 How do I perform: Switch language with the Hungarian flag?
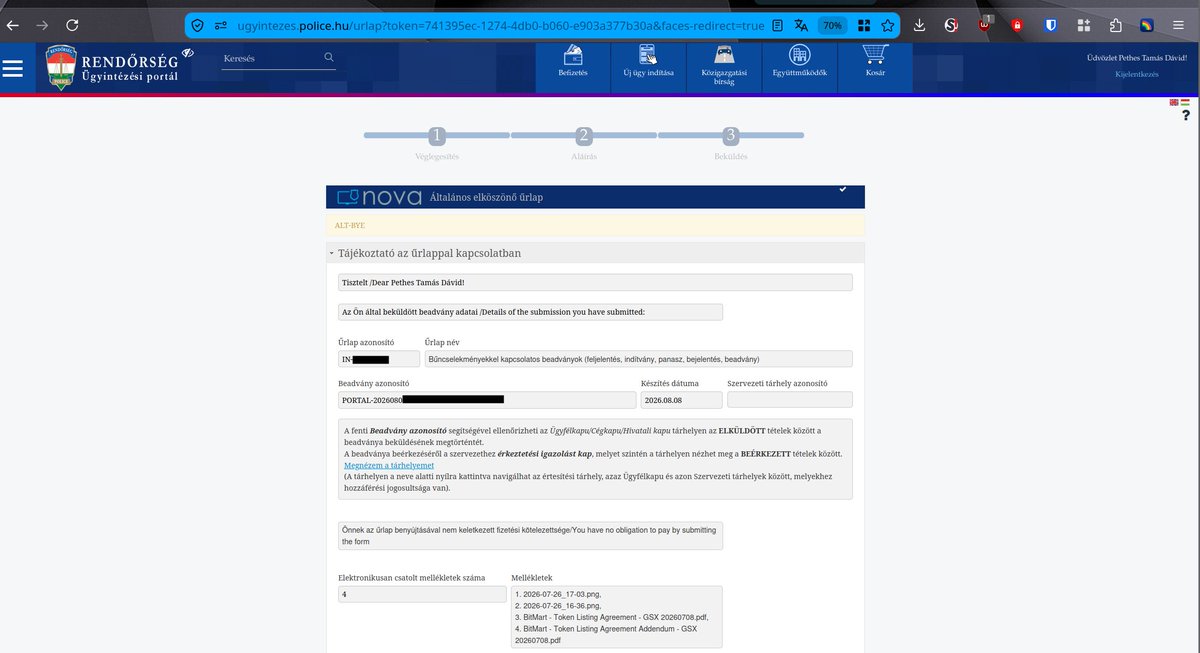coord(1185,102)
